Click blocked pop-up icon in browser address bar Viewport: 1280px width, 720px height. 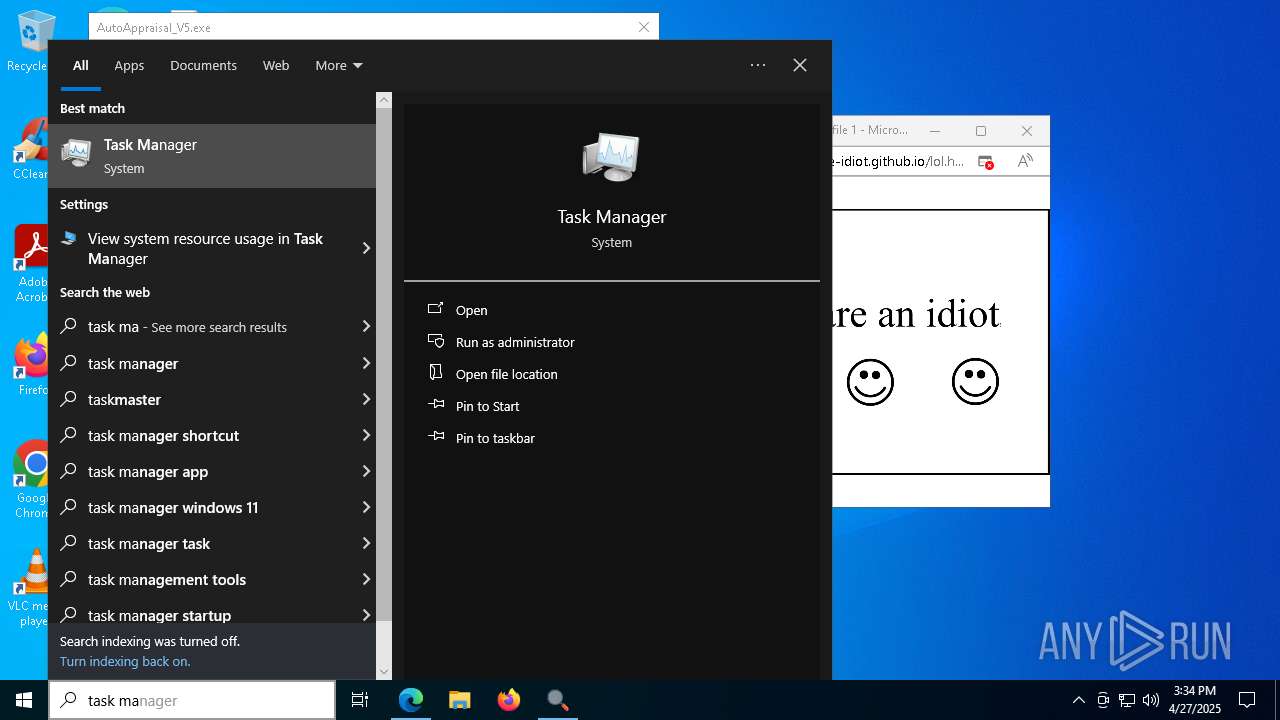pos(986,161)
